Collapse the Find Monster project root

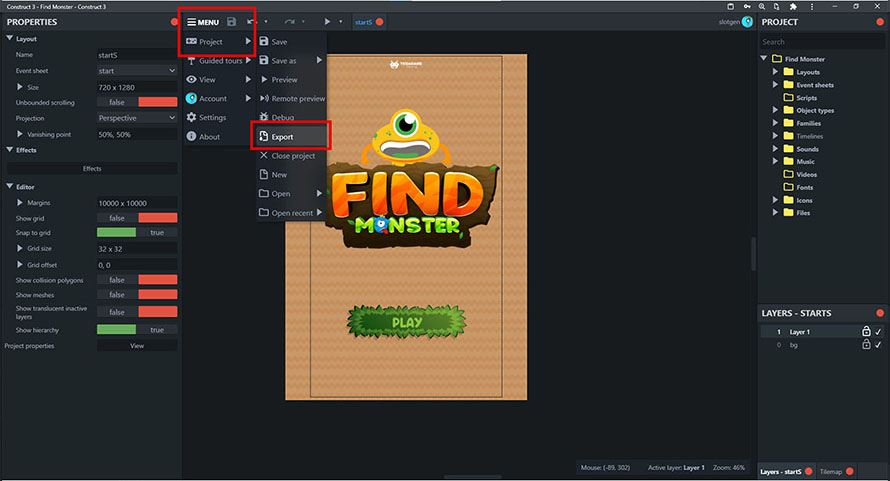point(764,58)
